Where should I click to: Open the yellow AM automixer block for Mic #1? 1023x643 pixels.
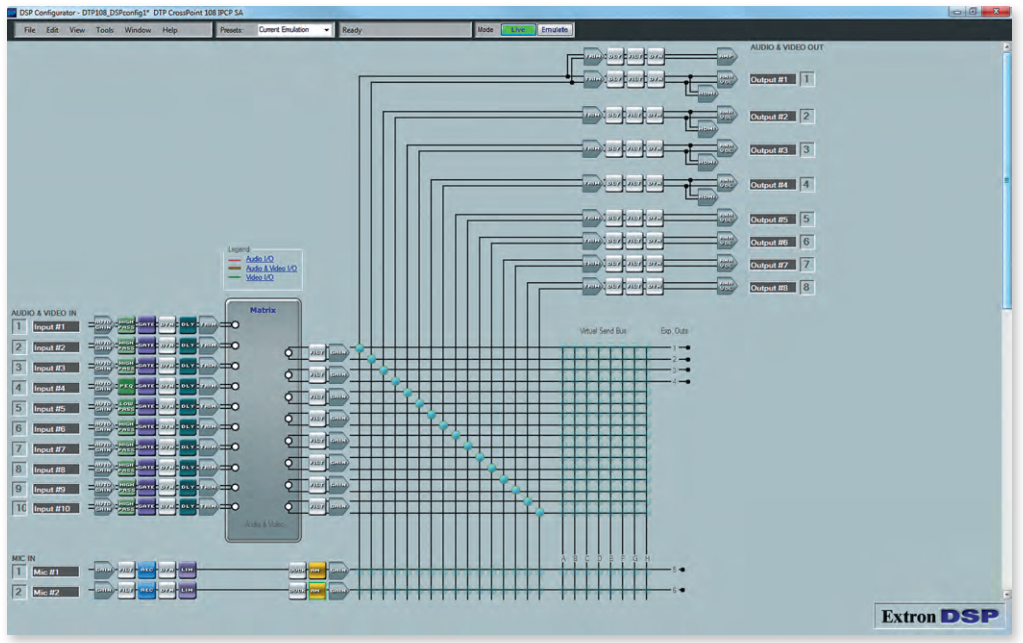point(318,571)
